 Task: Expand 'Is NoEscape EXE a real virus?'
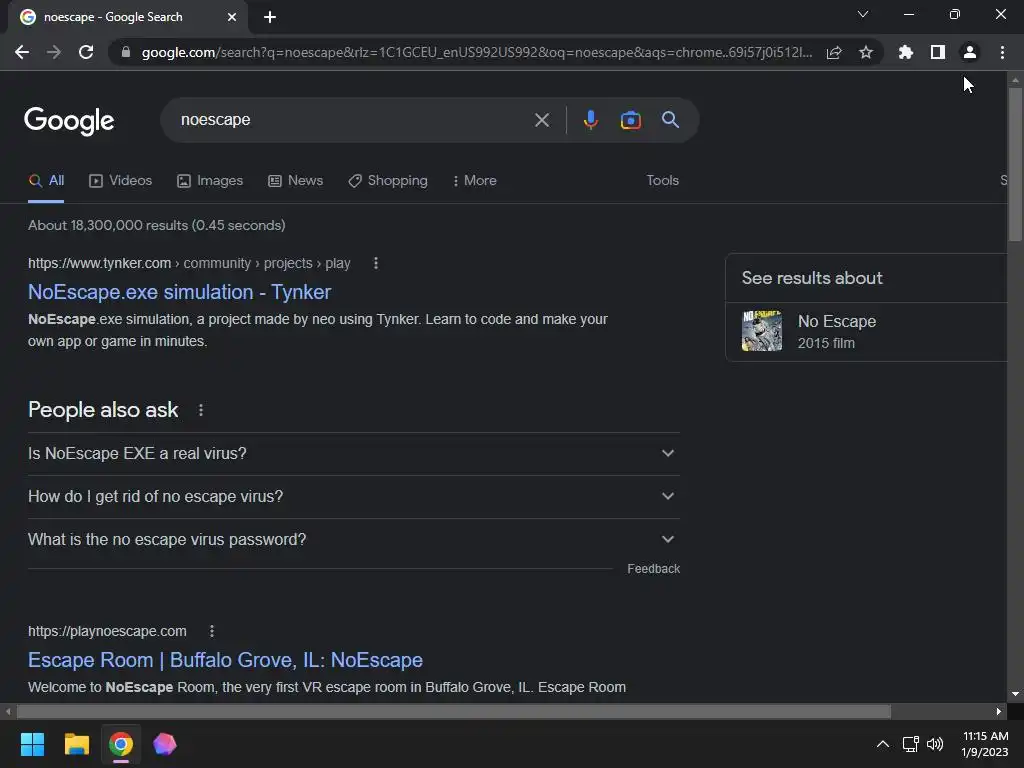point(354,453)
